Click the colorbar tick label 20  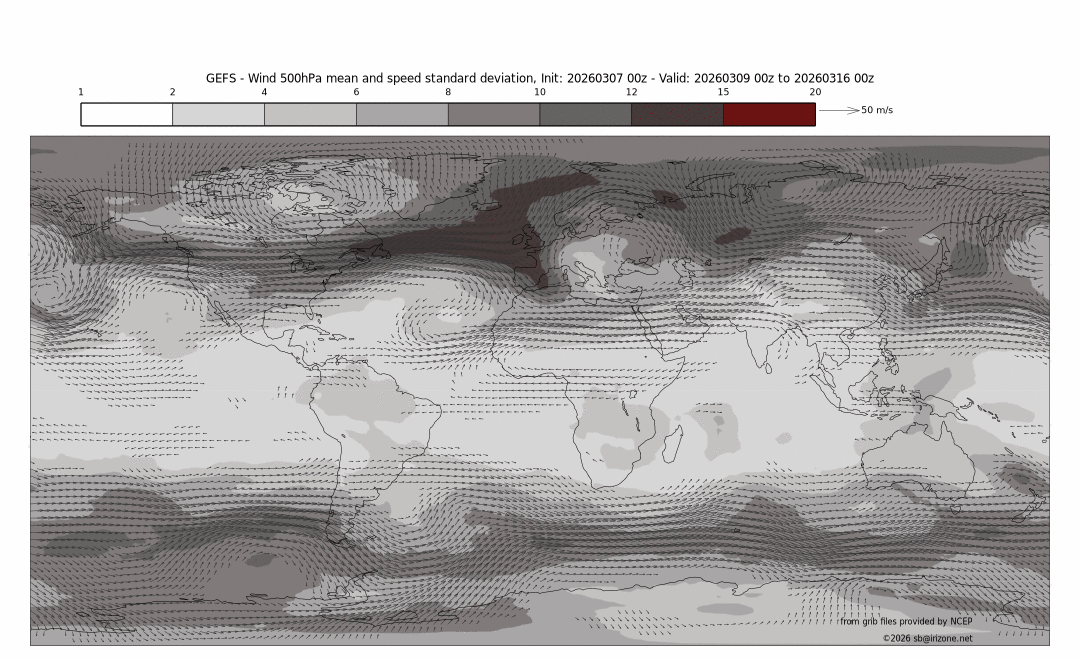[x=815, y=92]
